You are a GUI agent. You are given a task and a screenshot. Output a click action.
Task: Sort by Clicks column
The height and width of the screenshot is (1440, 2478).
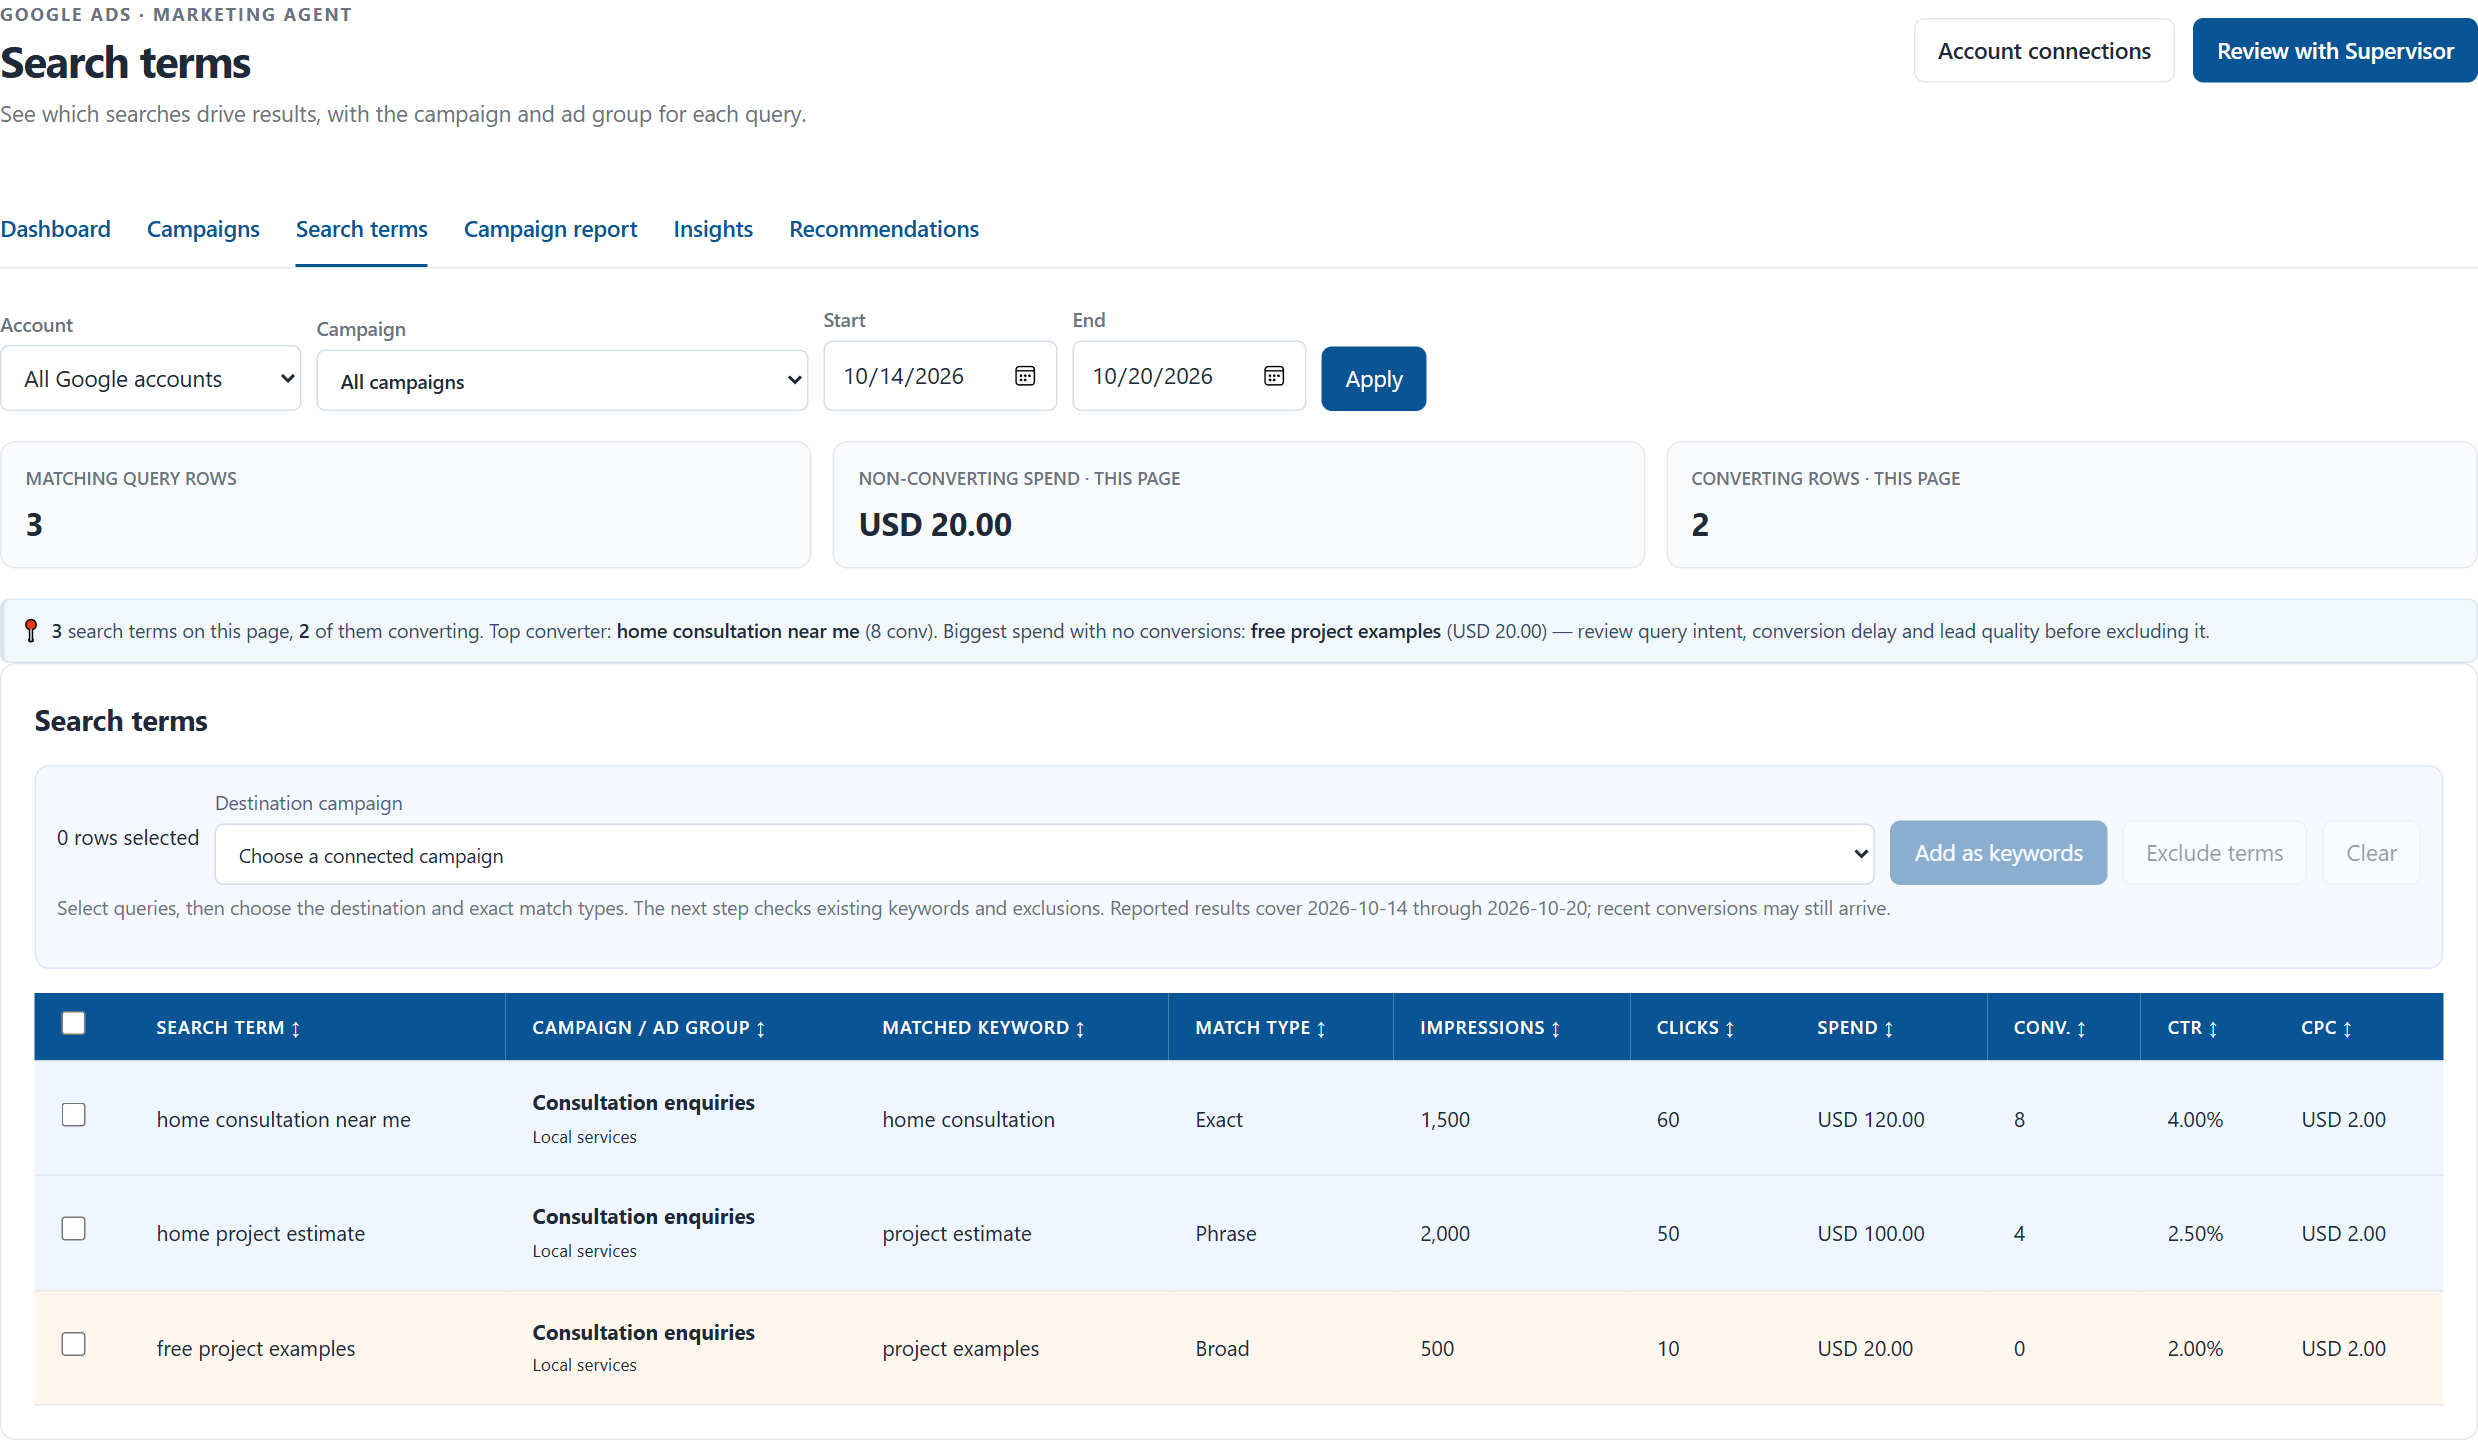pos(1695,1028)
